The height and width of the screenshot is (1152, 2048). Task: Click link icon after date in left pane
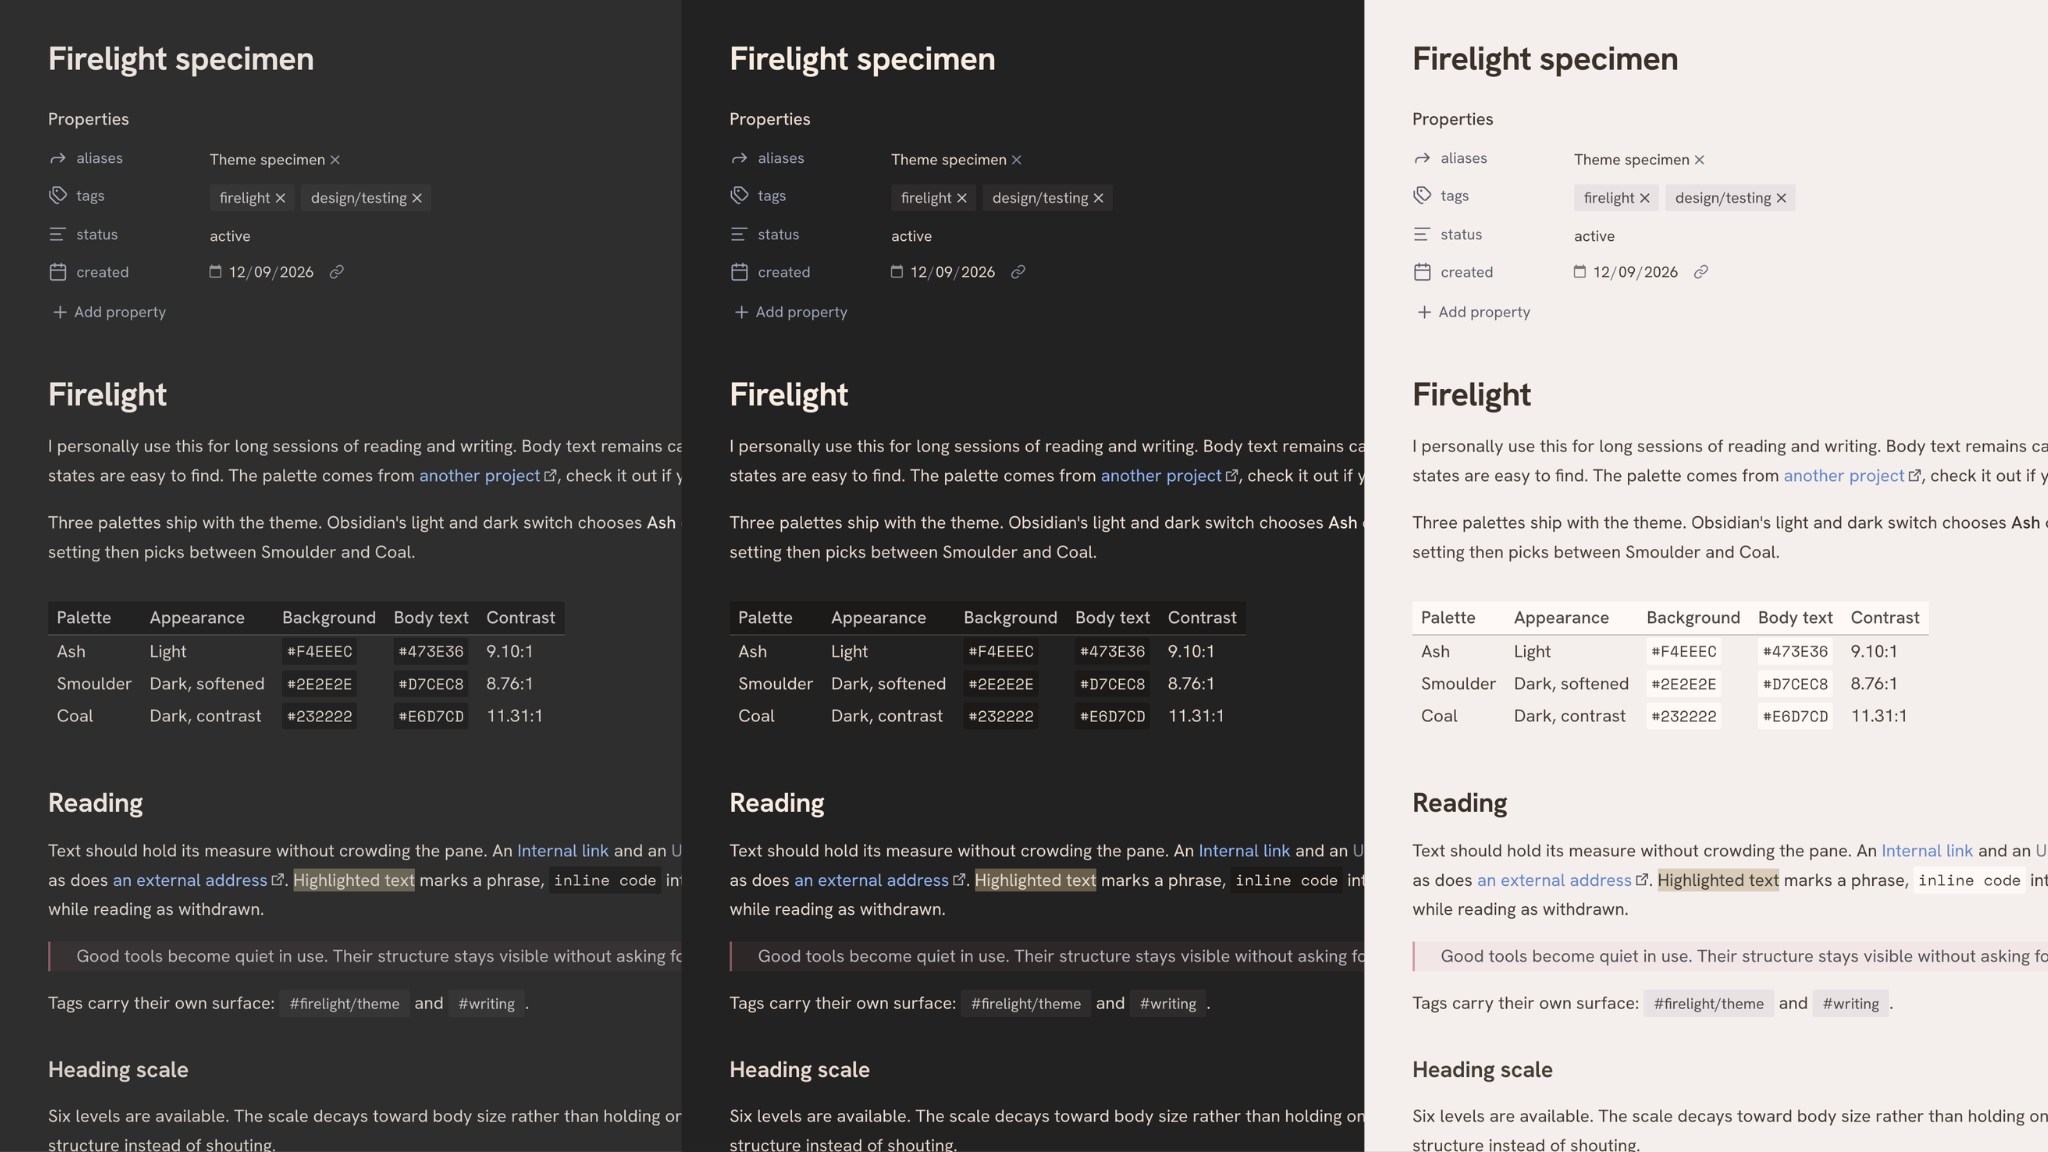[x=337, y=272]
